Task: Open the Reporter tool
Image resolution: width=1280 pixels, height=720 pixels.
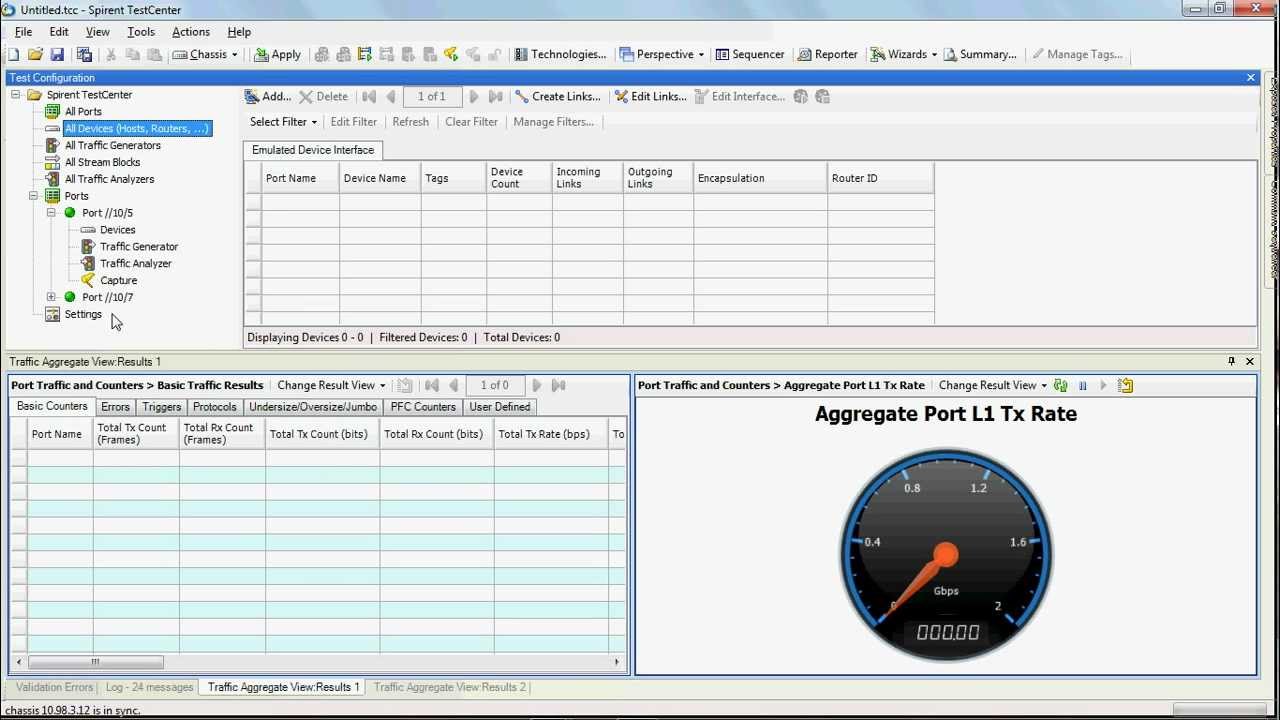Action: [x=827, y=54]
